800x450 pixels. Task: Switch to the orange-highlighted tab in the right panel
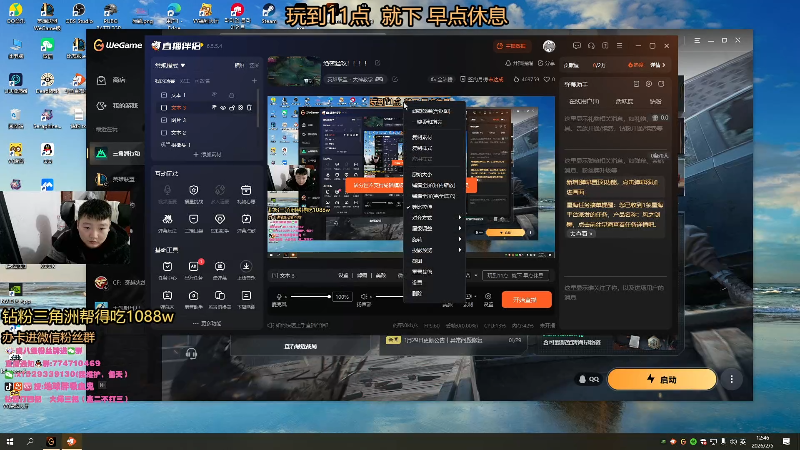pyautogui.click(x=636, y=65)
